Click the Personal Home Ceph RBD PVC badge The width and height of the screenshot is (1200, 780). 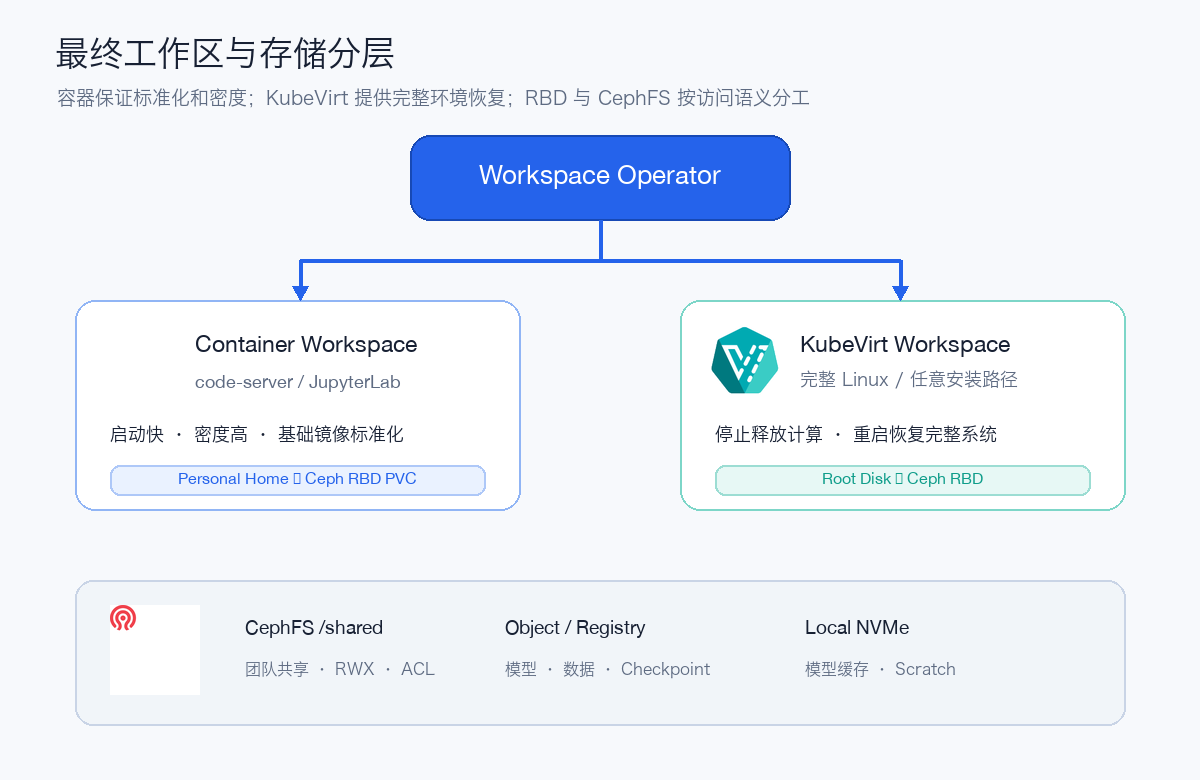(x=297, y=480)
